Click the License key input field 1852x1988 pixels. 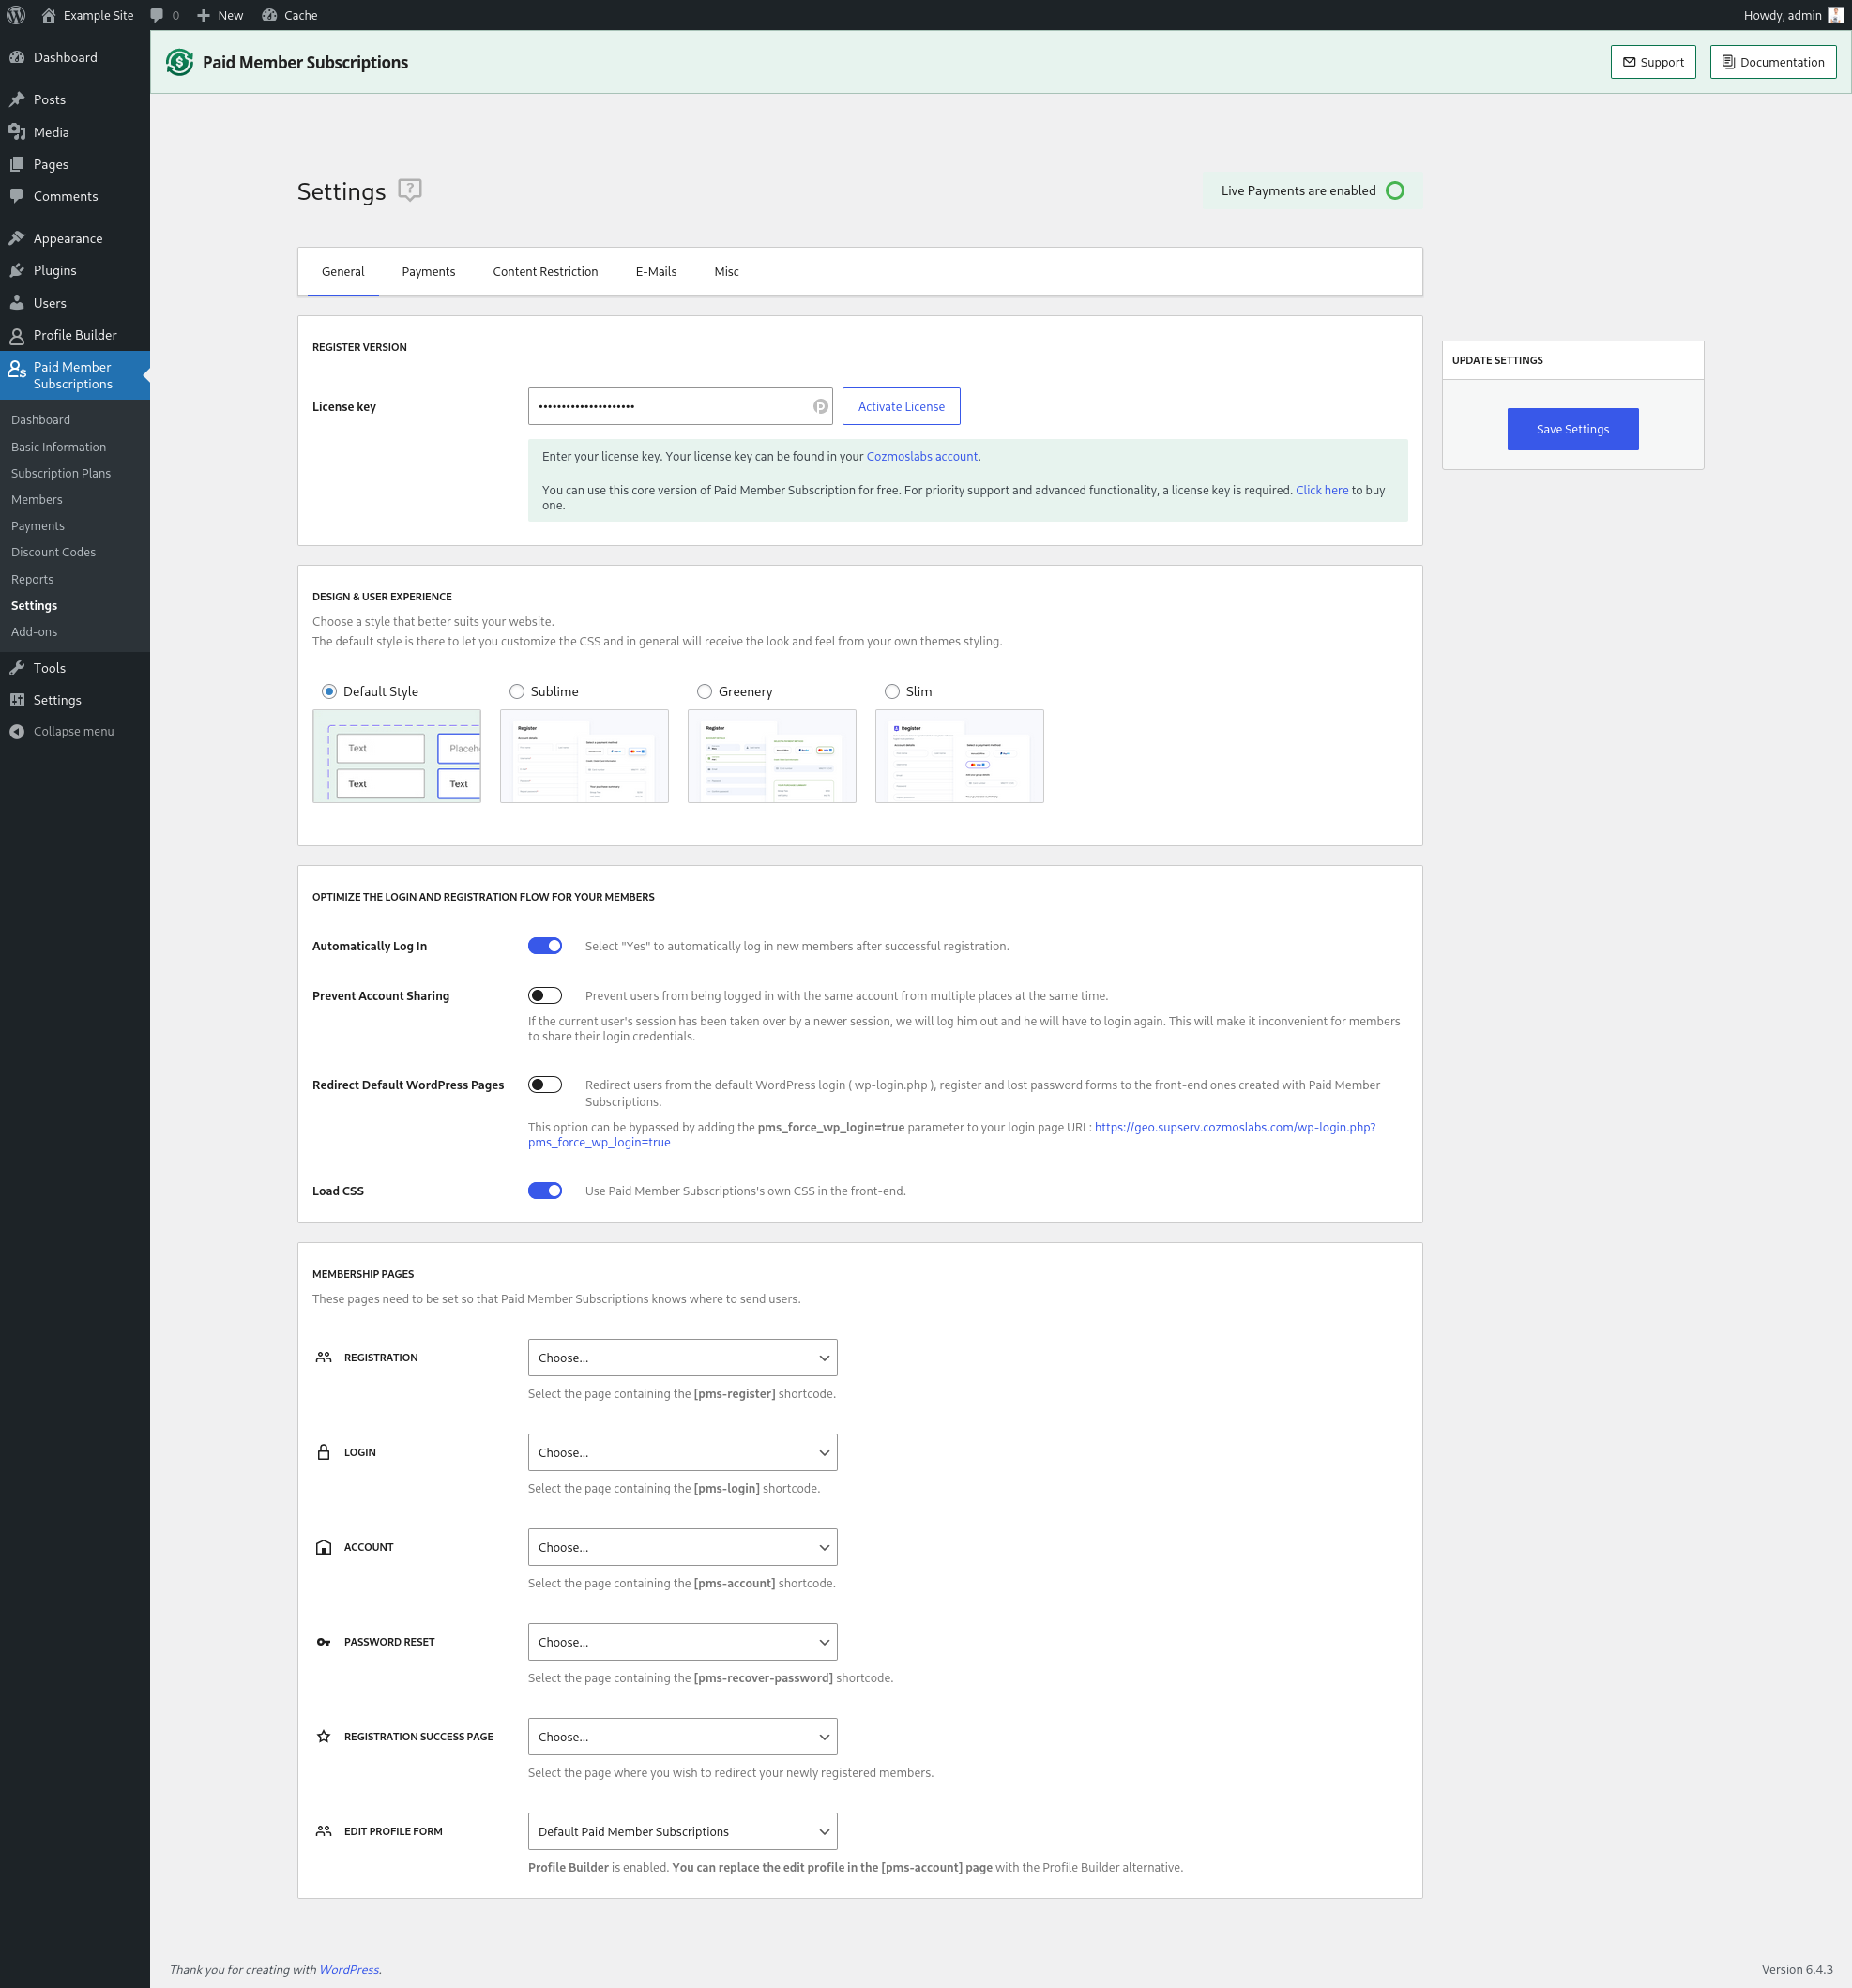pyautogui.click(x=680, y=406)
